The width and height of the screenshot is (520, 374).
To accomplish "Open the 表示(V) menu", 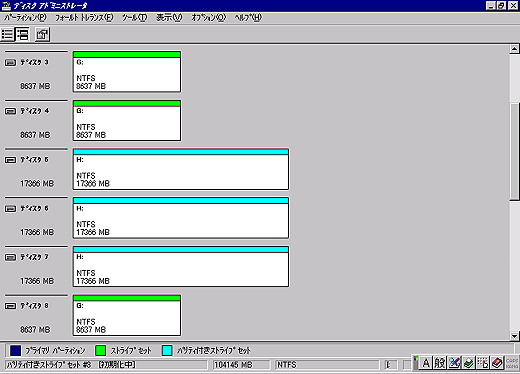I will 169,18.
